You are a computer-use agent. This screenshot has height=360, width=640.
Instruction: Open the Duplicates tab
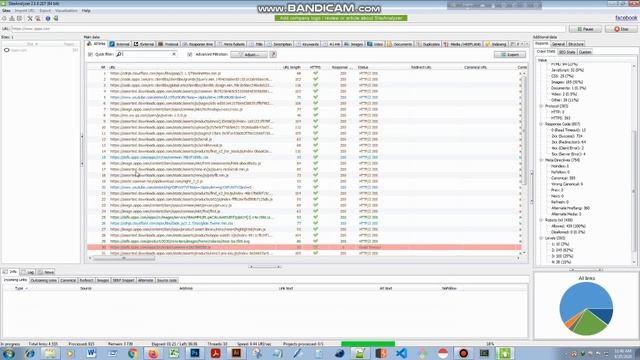click(x=428, y=44)
